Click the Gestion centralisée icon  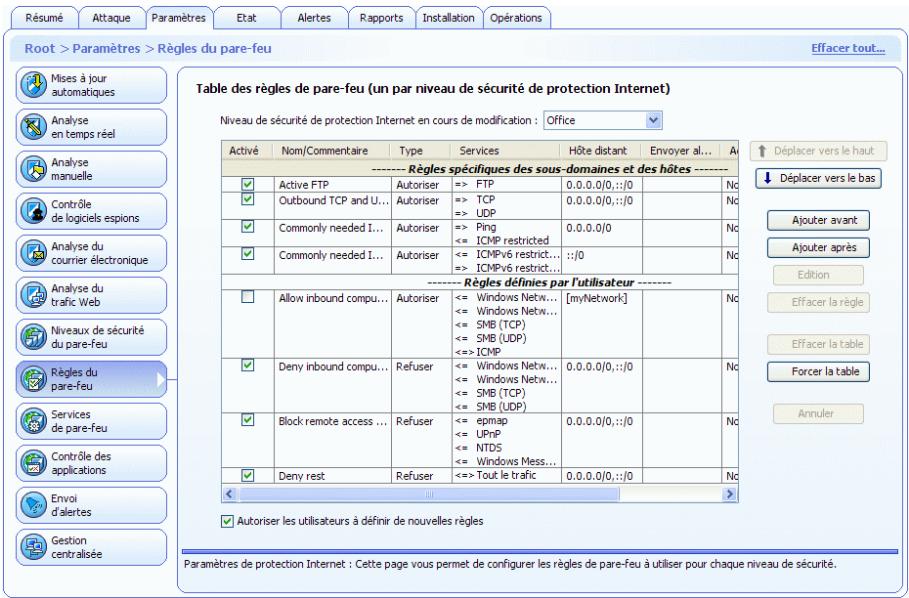point(34,547)
